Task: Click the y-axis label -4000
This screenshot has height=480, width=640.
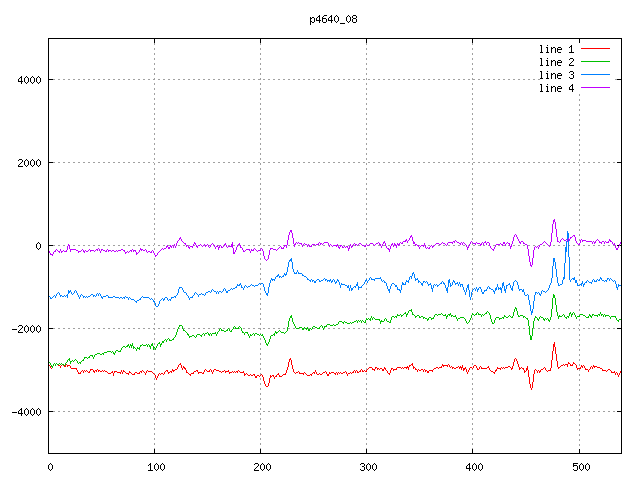Action: tap(27, 412)
